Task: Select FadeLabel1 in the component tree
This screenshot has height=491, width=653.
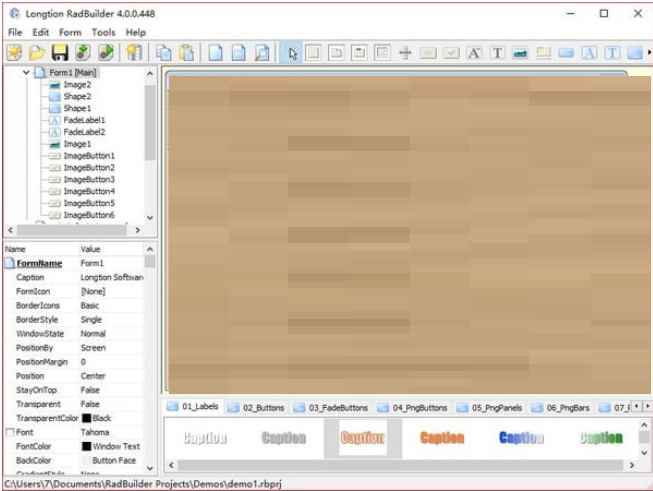Action: [84, 120]
